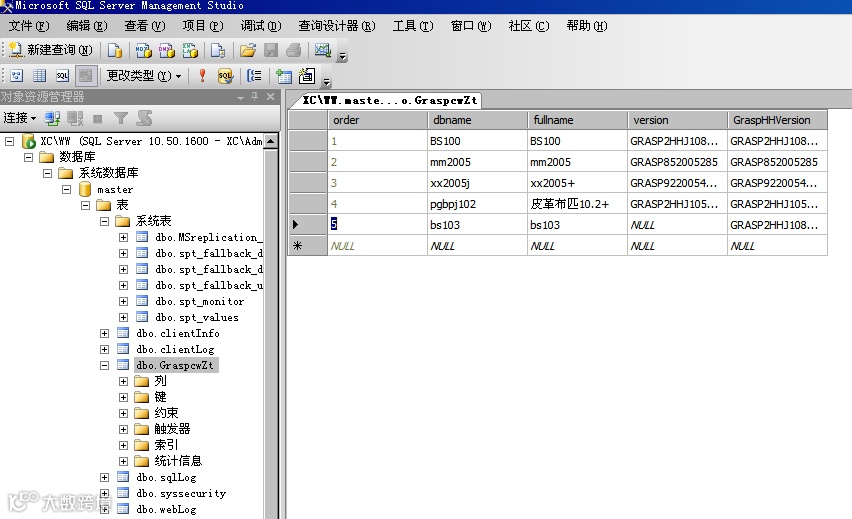The height and width of the screenshot is (519, 852).
Task: Open the 帮助(H) menu
Action: (587, 26)
